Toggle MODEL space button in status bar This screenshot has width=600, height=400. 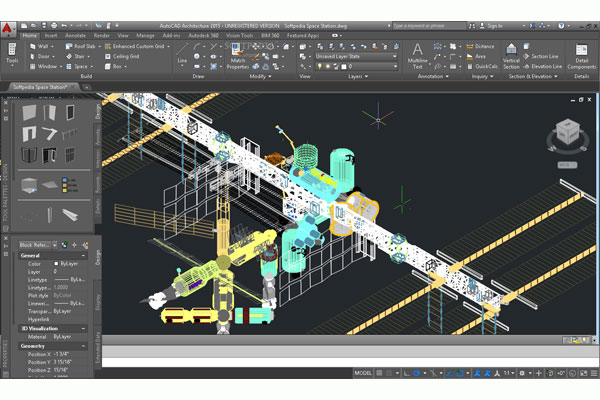tap(363, 372)
